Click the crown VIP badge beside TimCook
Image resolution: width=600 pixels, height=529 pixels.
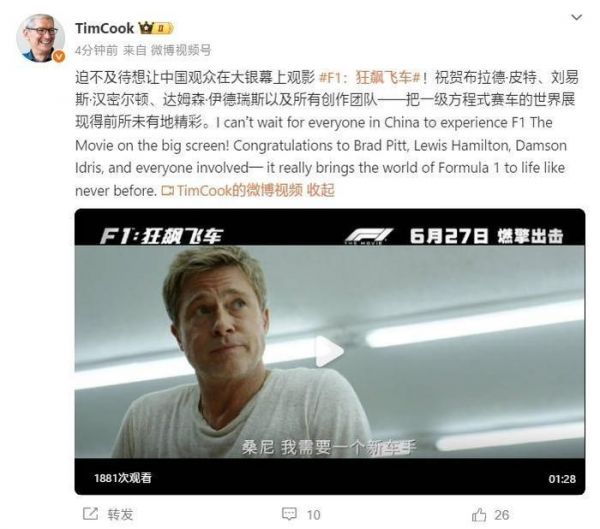click(x=146, y=27)
